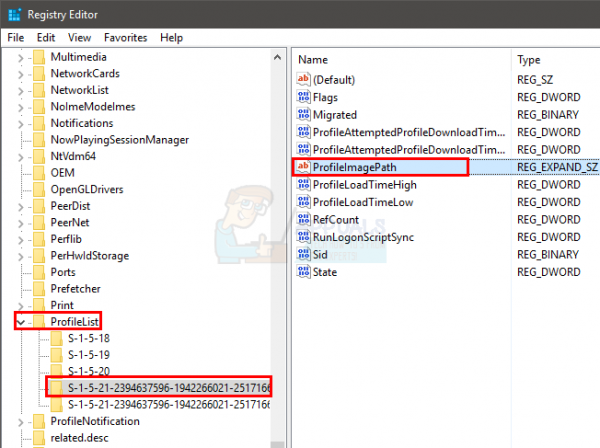Click the ProfileImagePath string value icon
The image size is (600, 448).
coord(303,167)
